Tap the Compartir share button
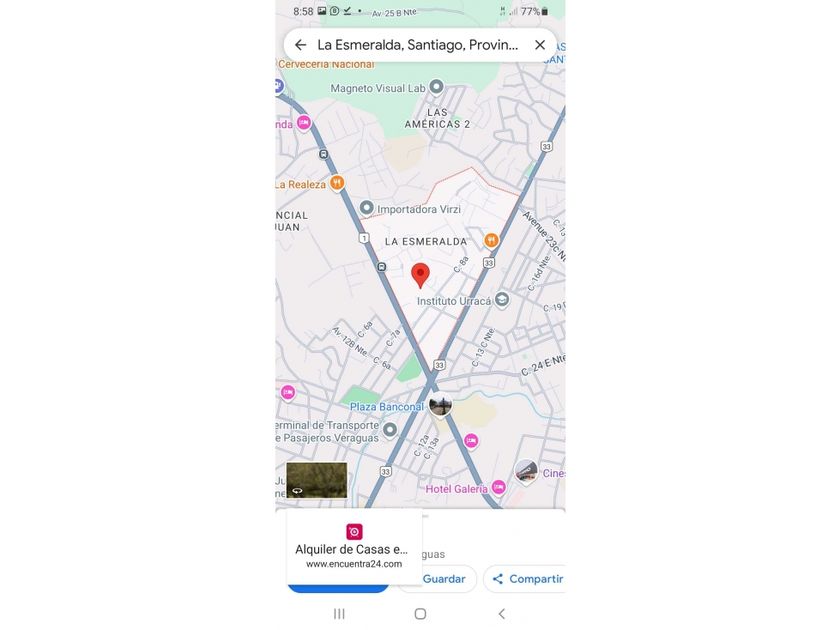 (x=525, y=579)
